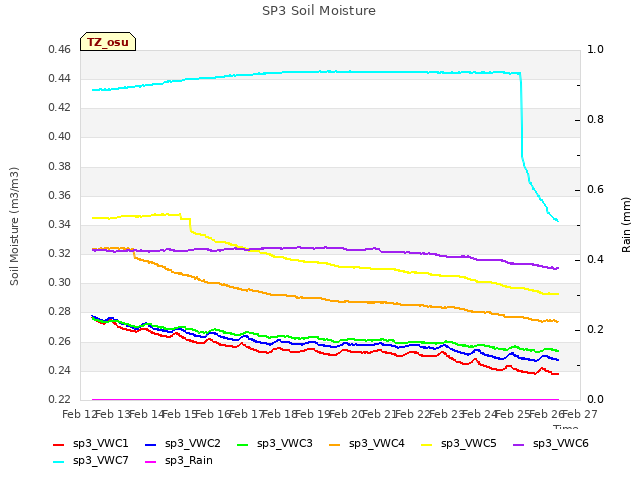Click the 0.44 soil moisture axis value

tap(60, 78)
